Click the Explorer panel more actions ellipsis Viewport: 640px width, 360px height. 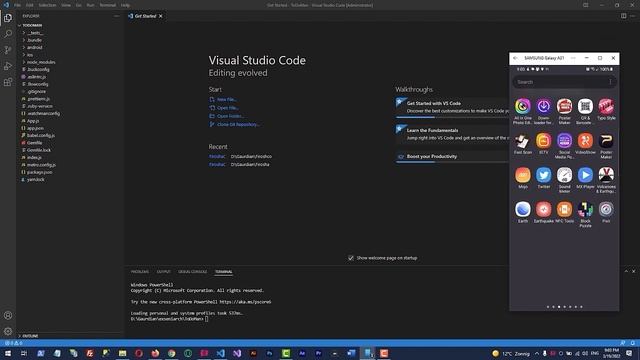117,16
